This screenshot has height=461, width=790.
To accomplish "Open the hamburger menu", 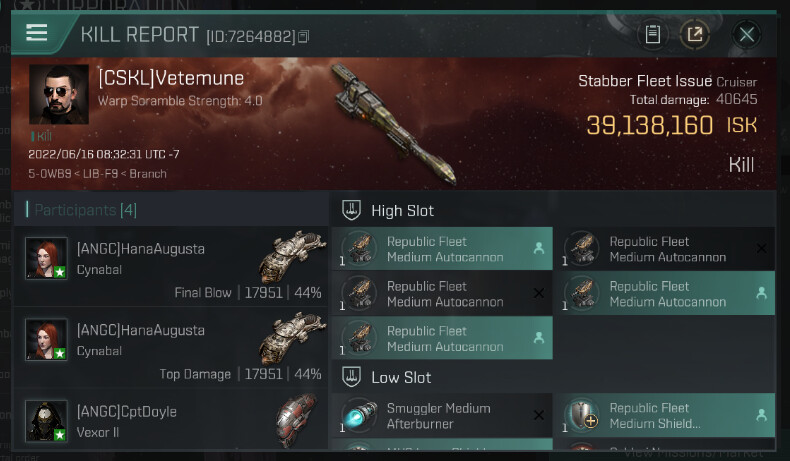I will click(x=37, y=32).
